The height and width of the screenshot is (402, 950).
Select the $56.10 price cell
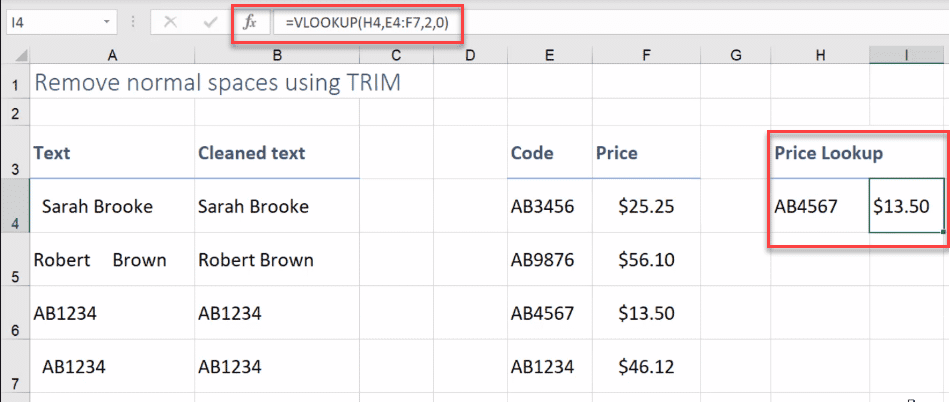click(646, 260)
